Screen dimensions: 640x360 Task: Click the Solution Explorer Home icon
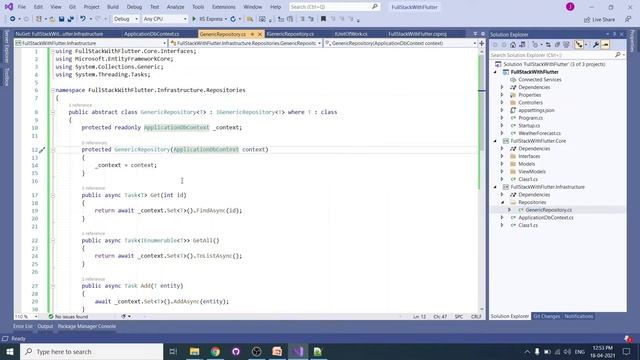click(x=513, y=45)
